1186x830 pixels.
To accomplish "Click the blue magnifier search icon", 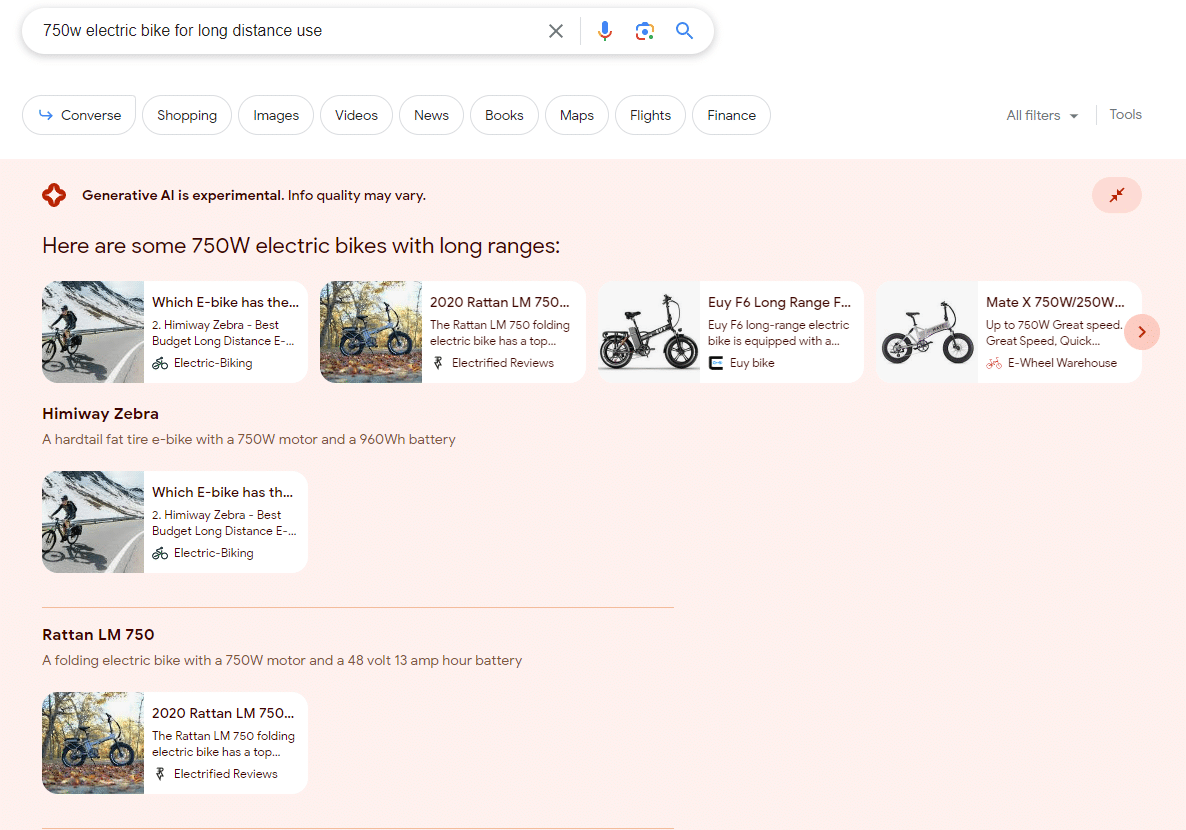I will [684, 31].
